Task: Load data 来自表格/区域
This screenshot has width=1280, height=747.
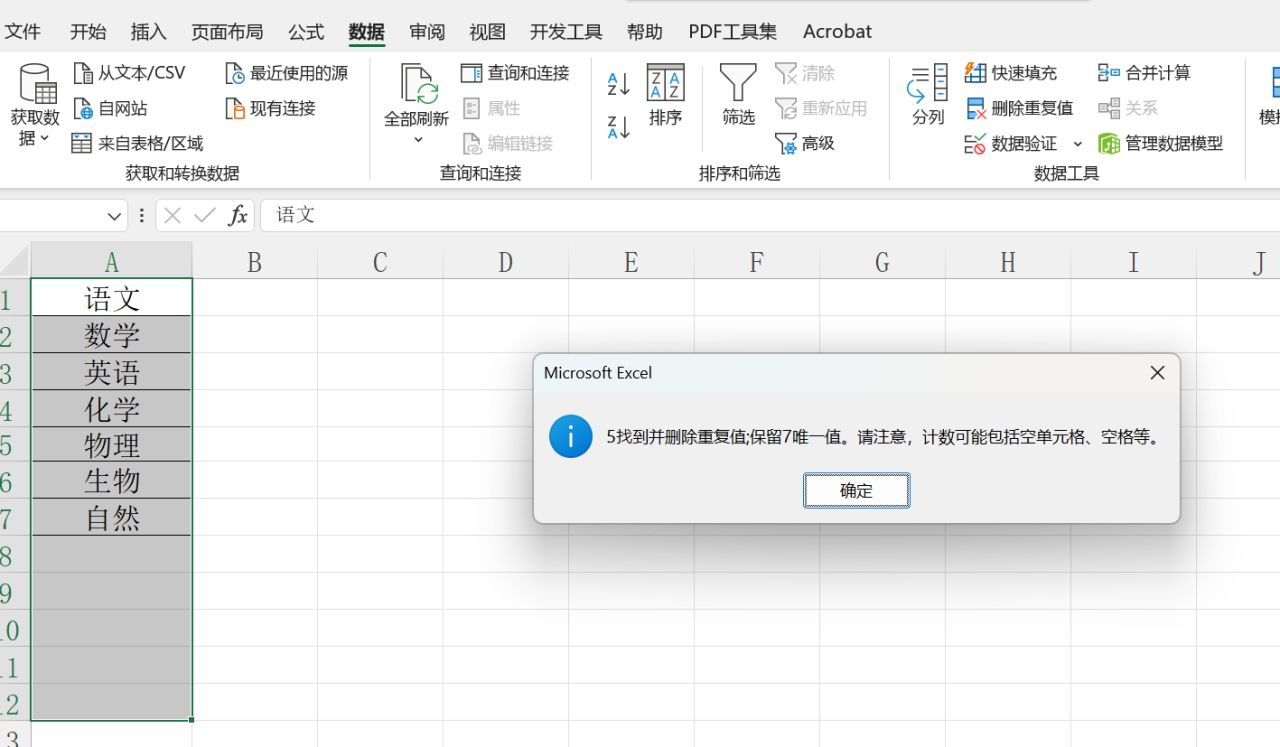Action: pos(138,143)
